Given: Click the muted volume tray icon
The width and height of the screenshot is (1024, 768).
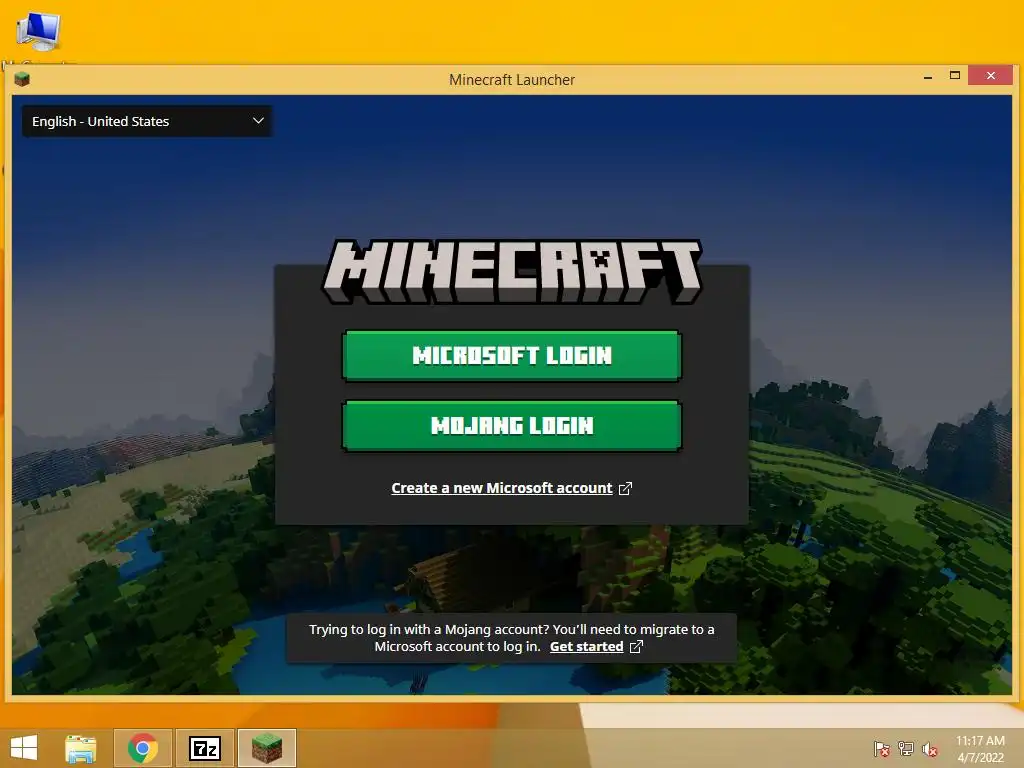Looking at the screenshot, I should [x=930, y=748].
